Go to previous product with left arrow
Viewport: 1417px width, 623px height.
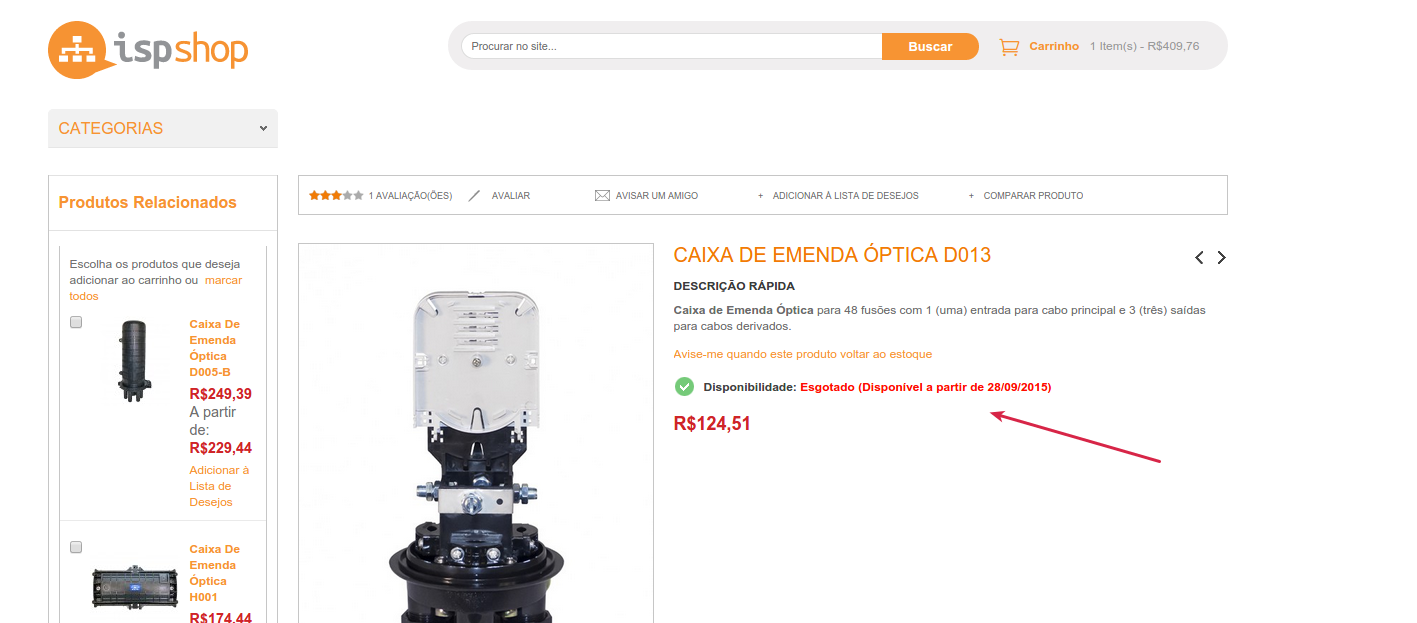click(1199, 257)
